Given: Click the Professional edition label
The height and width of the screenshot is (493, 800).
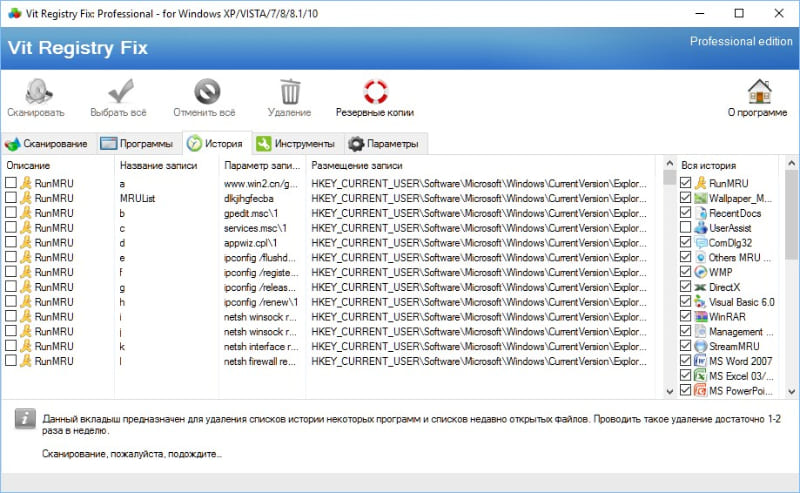Looking at the screenshot, I should coord(741,41).
